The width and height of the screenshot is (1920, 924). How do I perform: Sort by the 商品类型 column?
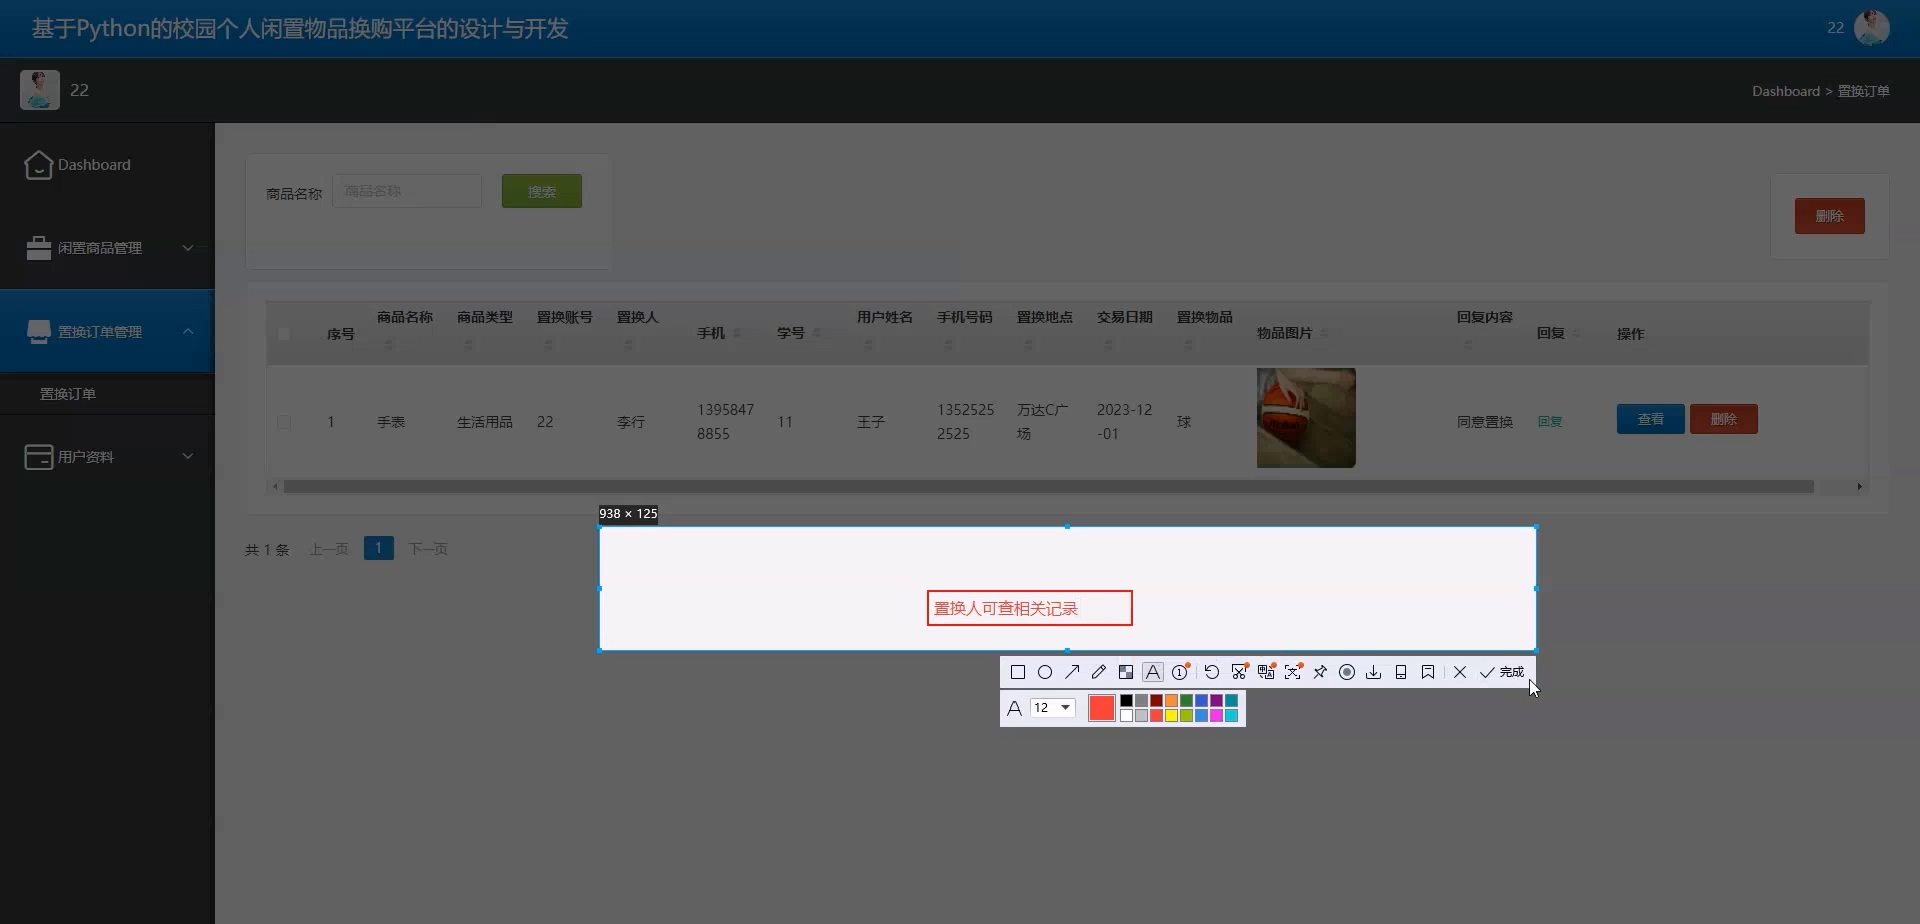pos(469,344)
